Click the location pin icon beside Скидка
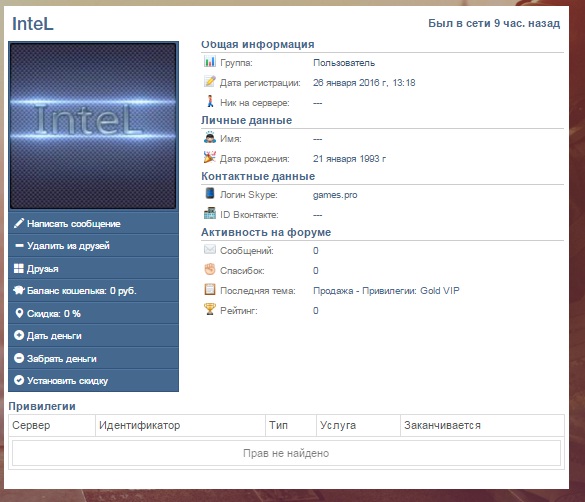This screenshot has height=502, width=585. pos(19,313)
